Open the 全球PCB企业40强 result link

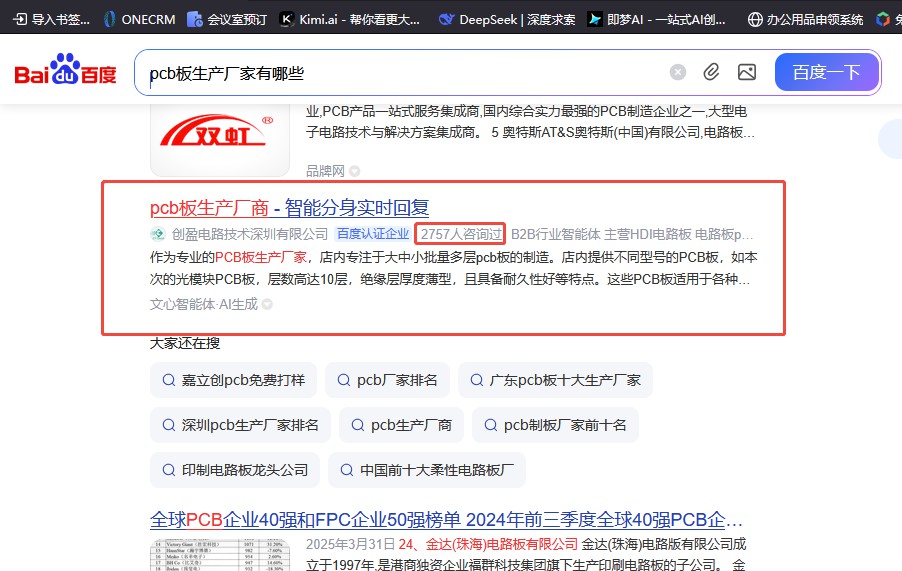pyautogui.click(x=446, y=521)
